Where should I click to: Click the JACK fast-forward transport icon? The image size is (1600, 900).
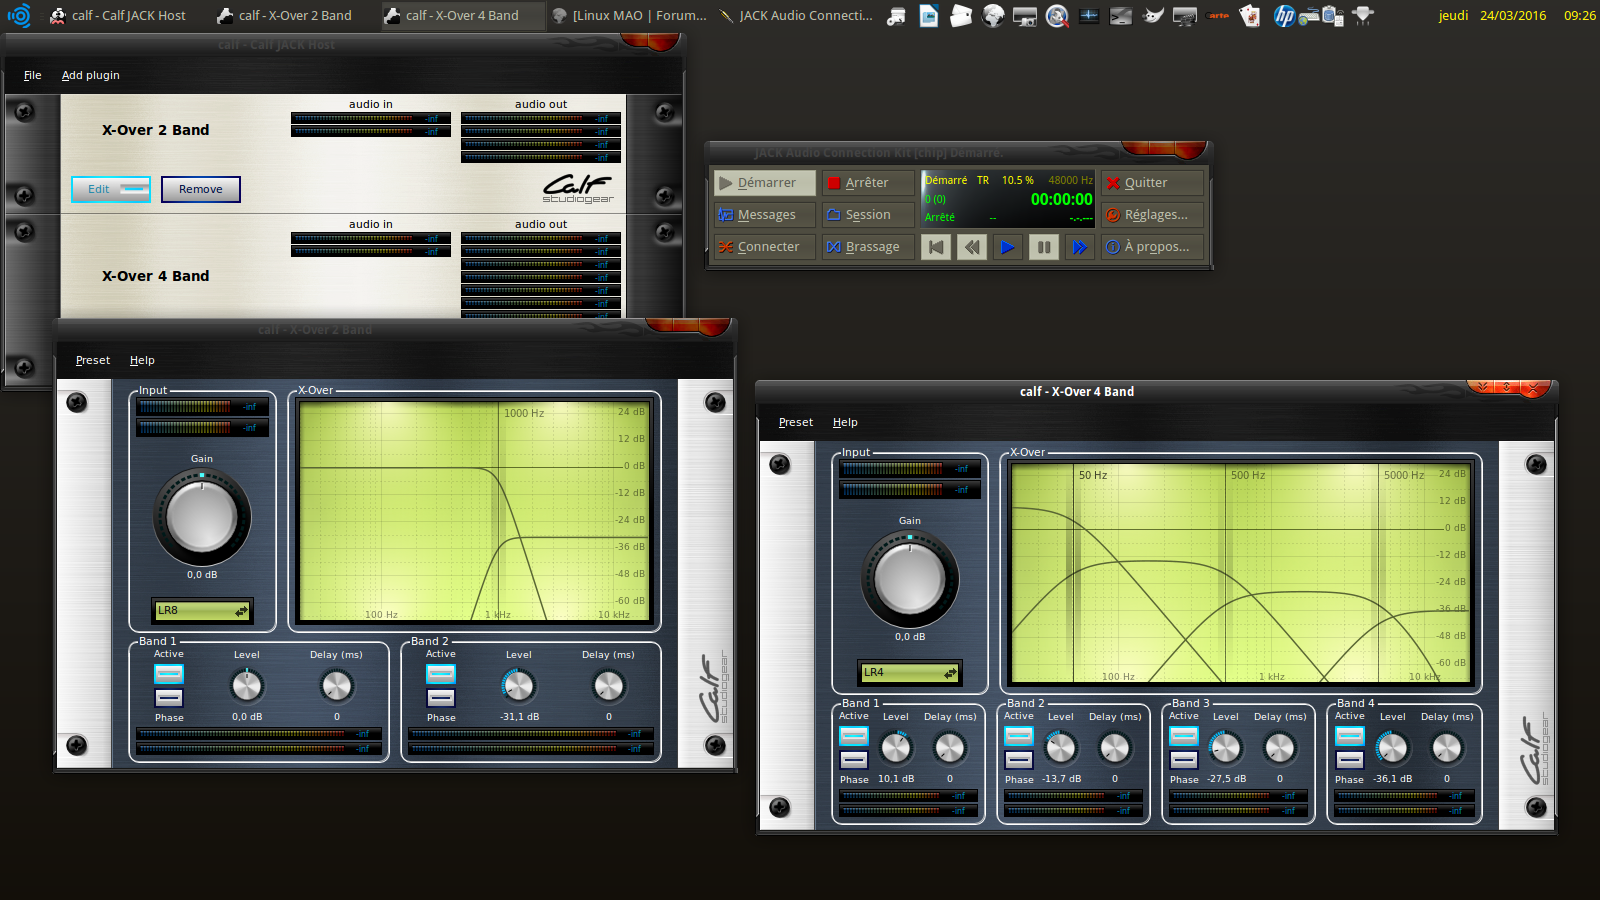click(x=1079, y=247)
